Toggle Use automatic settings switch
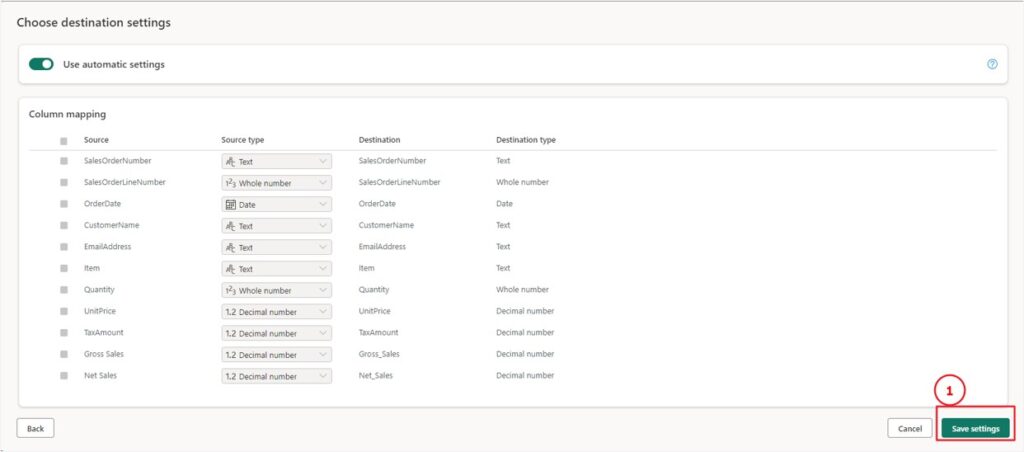 [x=41, y=64]
